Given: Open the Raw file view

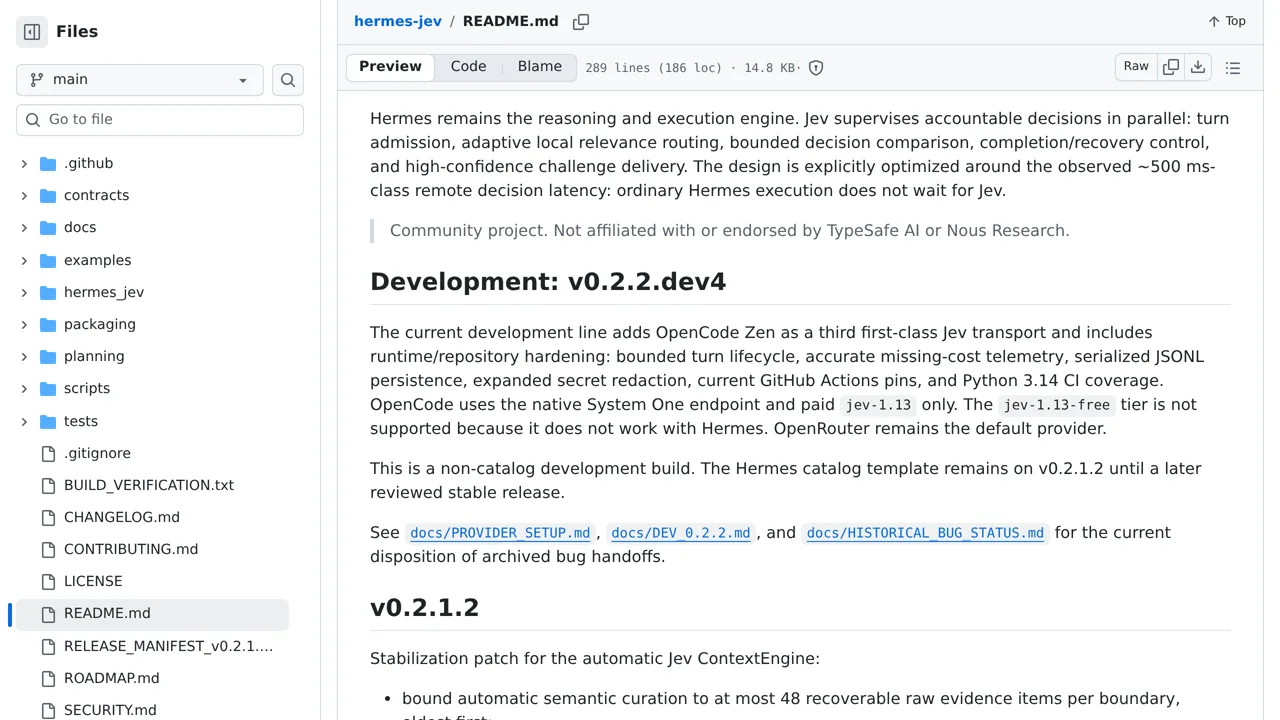Looking at the screenshot, I should click(x=1136, y=67).
